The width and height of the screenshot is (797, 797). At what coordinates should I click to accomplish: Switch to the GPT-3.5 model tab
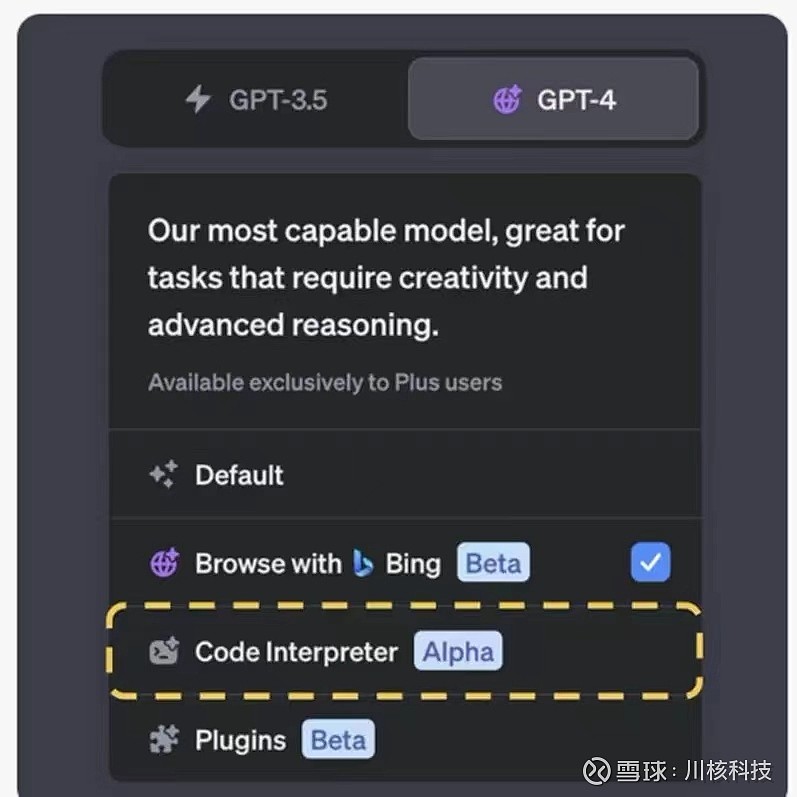(256, 99)
